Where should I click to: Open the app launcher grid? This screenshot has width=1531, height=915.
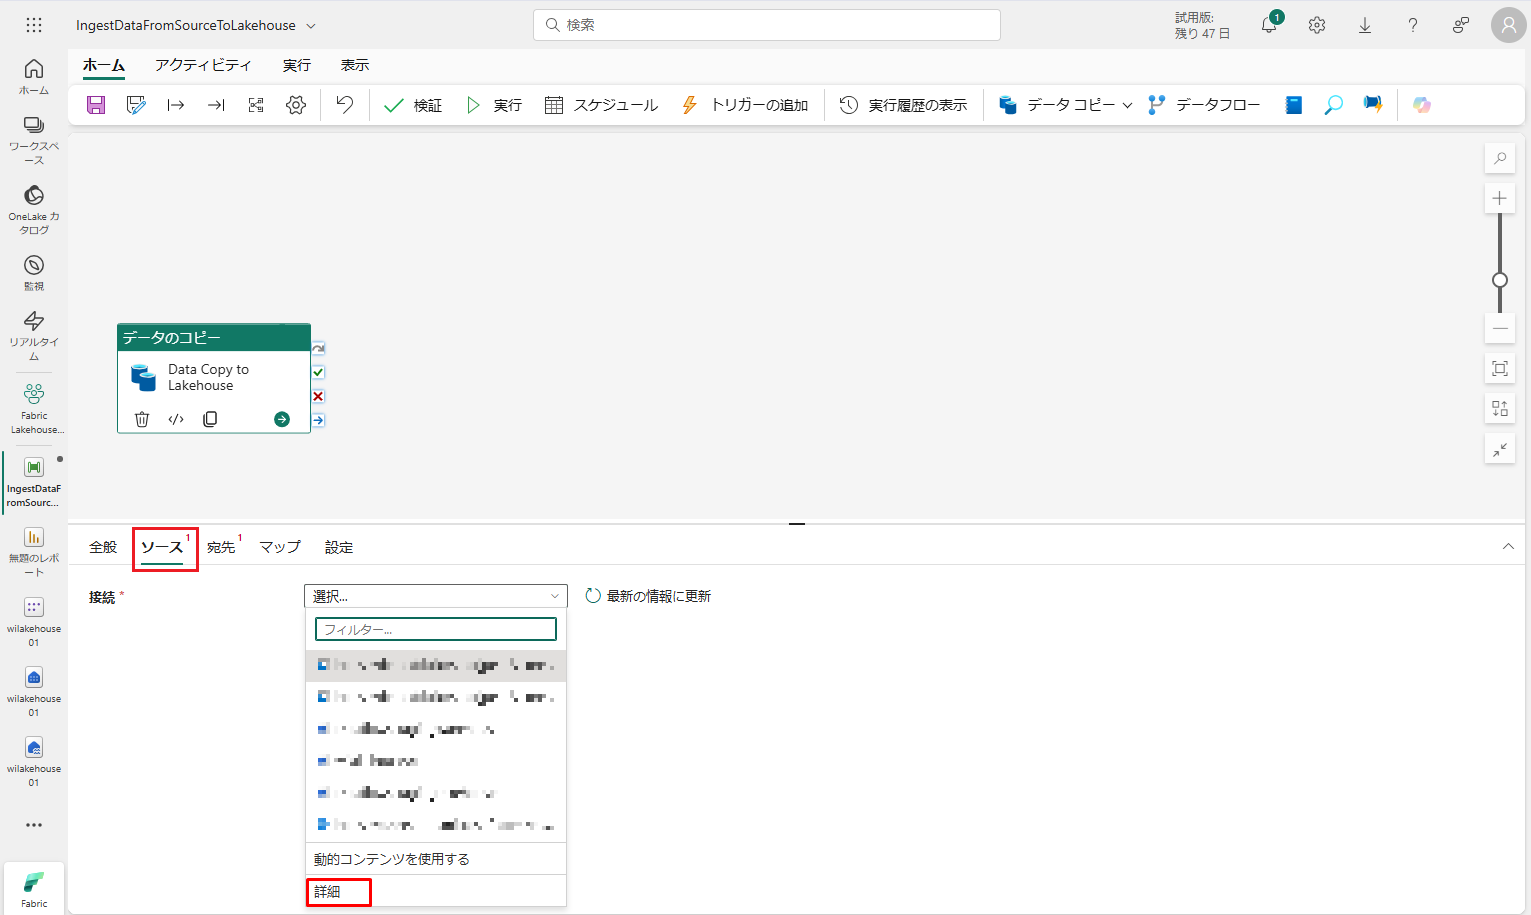(x=34, y=25)
